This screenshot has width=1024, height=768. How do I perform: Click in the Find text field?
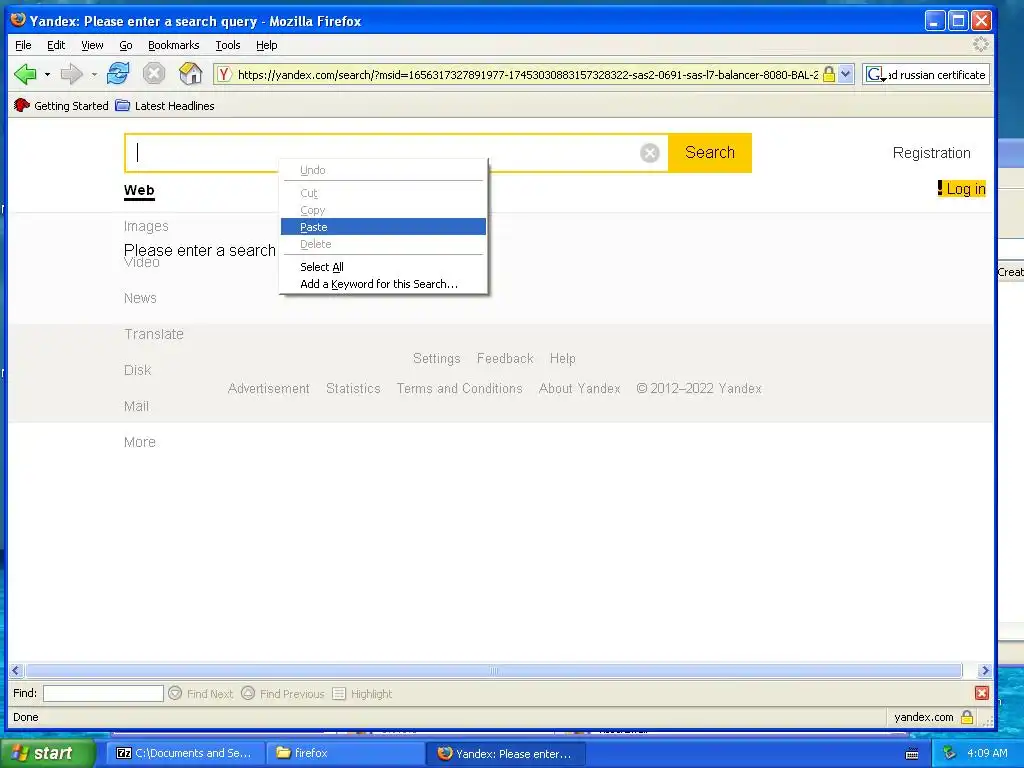tap(103, 693)
